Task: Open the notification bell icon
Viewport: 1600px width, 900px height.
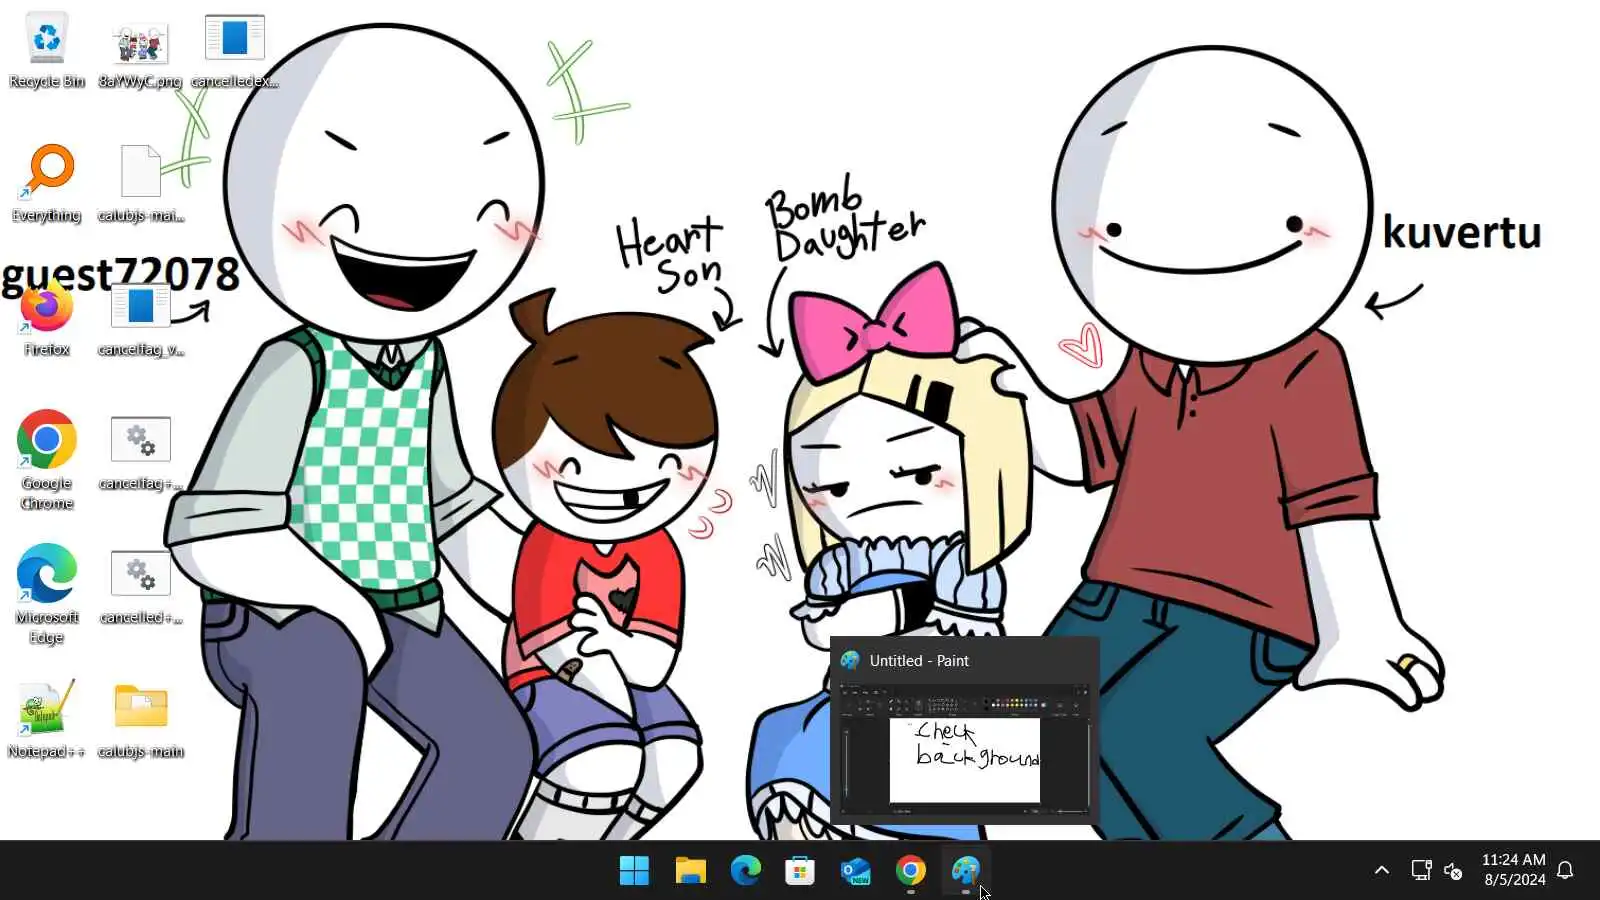Action: [1566, 871]
